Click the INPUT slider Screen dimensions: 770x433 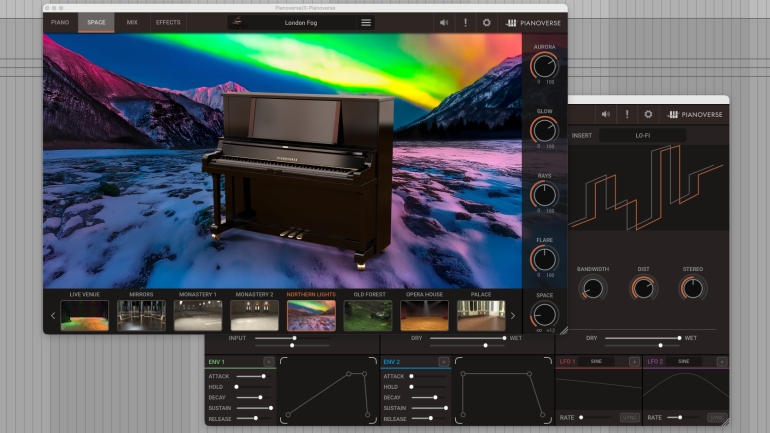pyautogui.click(x=292, y=338)
